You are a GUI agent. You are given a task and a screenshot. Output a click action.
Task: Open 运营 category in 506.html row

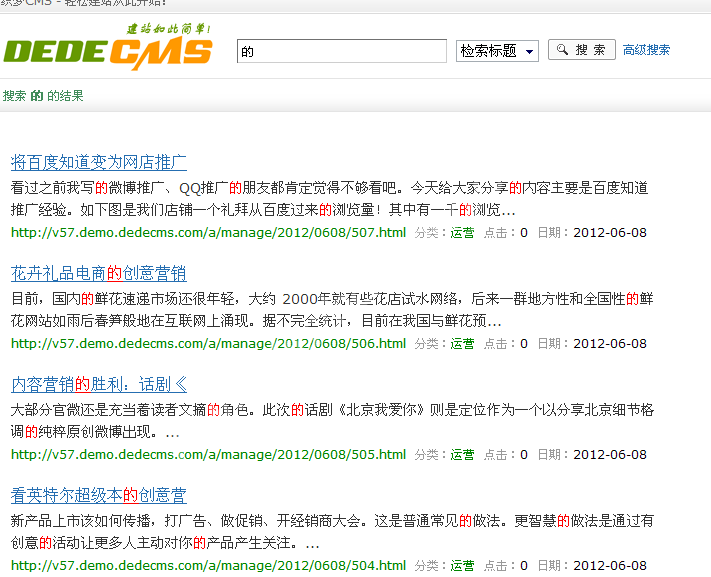pyautogui.click(x=462, y=344)
